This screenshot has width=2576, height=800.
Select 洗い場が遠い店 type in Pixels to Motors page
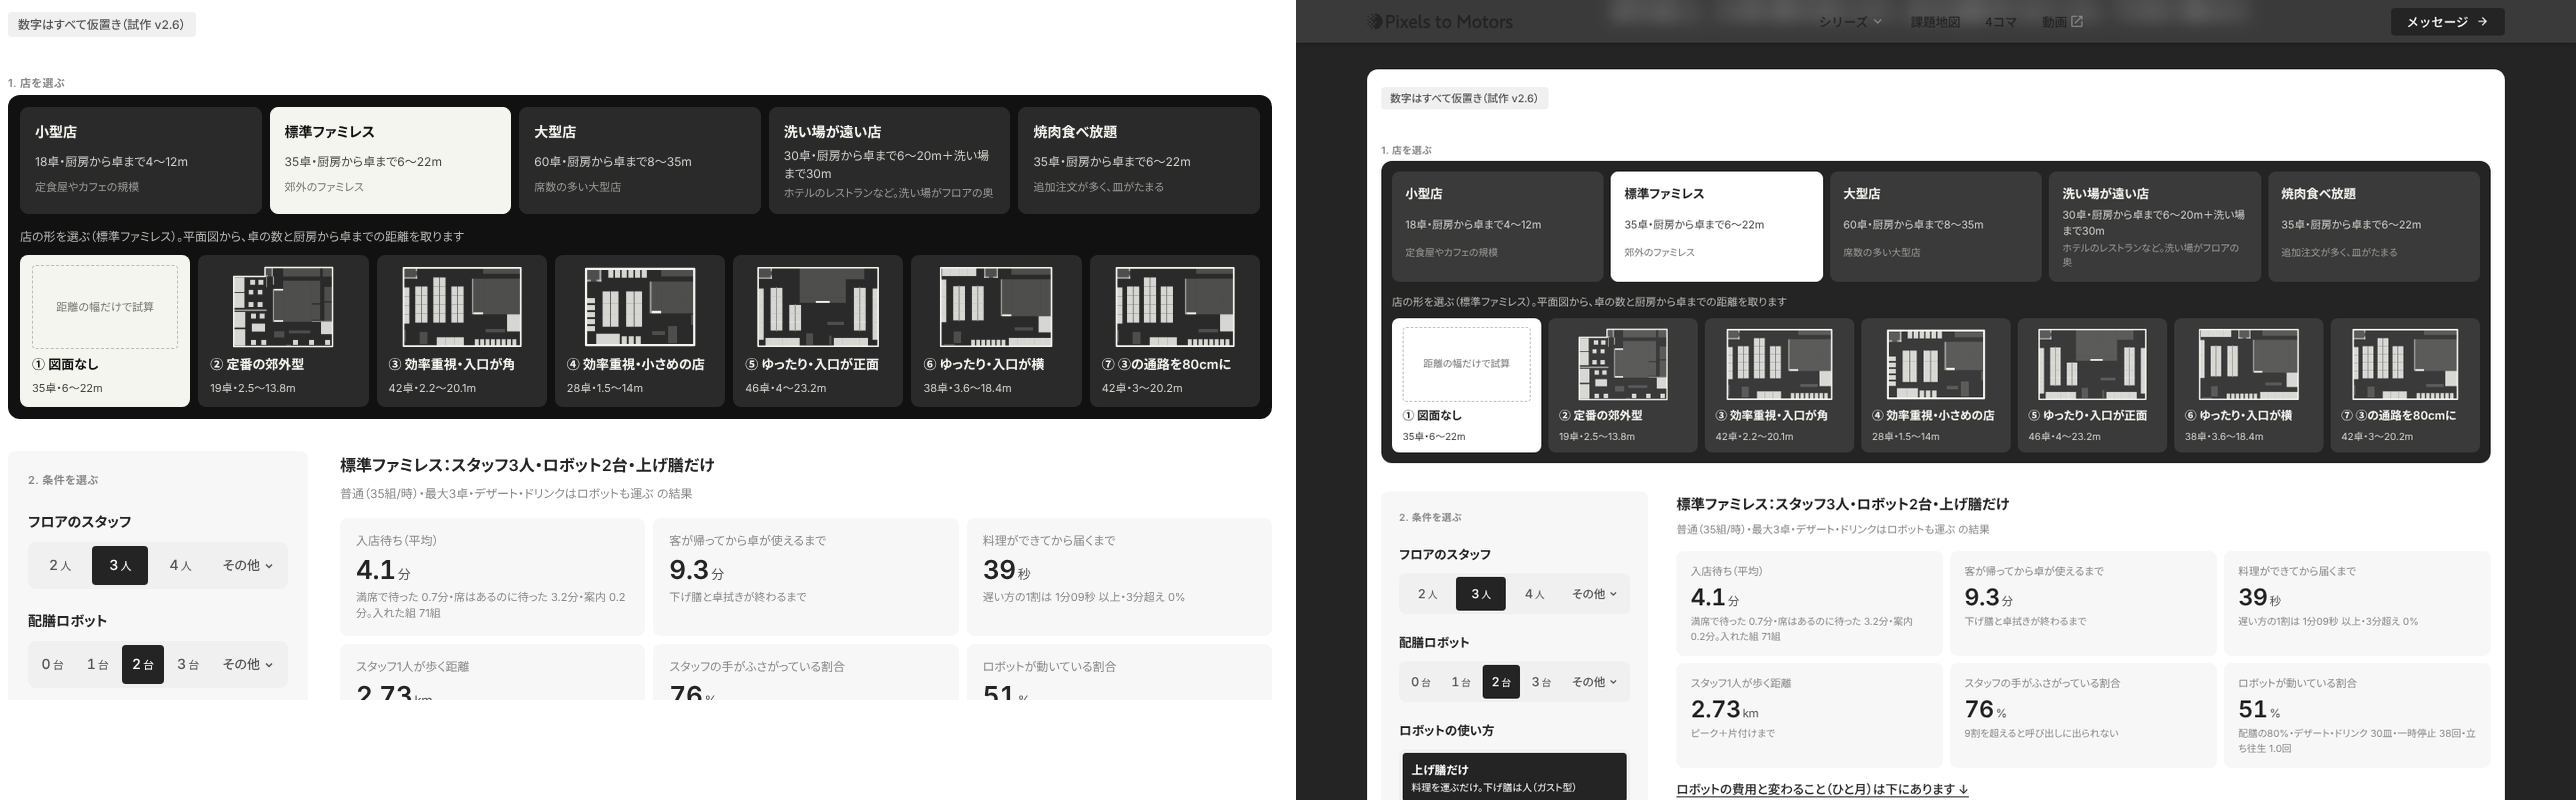point(2155,226)
